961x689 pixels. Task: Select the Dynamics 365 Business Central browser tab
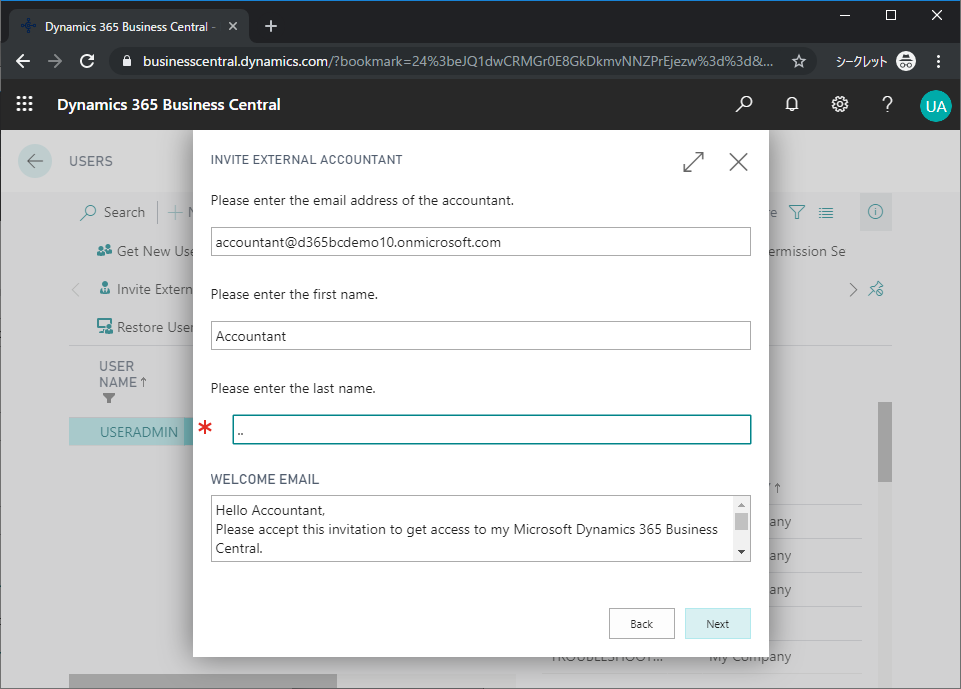point(129,26)
